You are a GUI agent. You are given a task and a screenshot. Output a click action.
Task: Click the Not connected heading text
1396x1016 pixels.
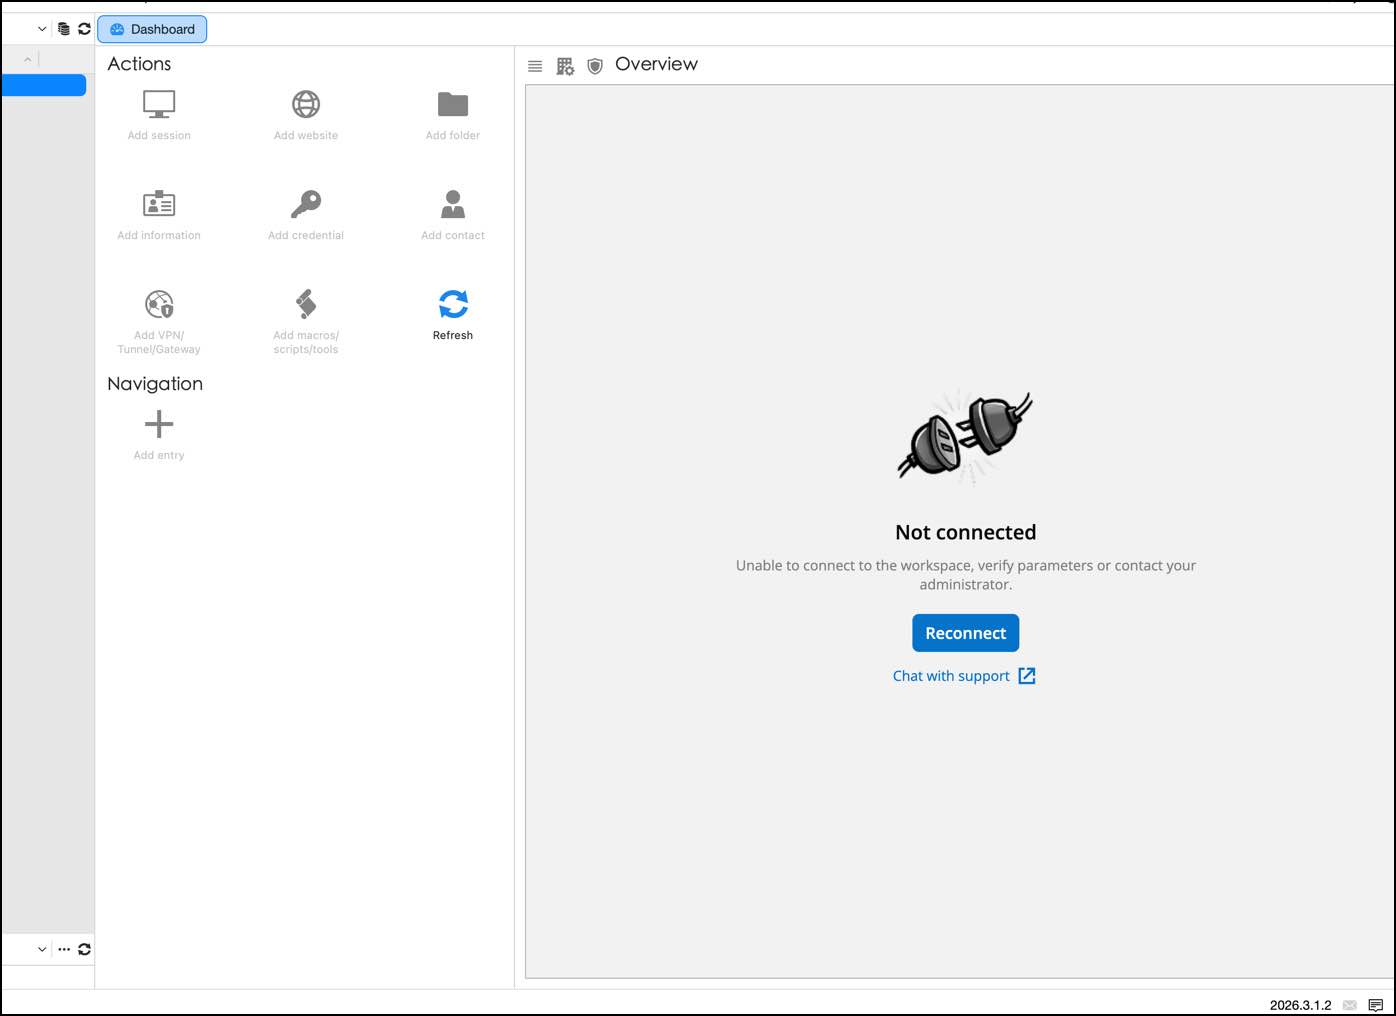[965, 532]
